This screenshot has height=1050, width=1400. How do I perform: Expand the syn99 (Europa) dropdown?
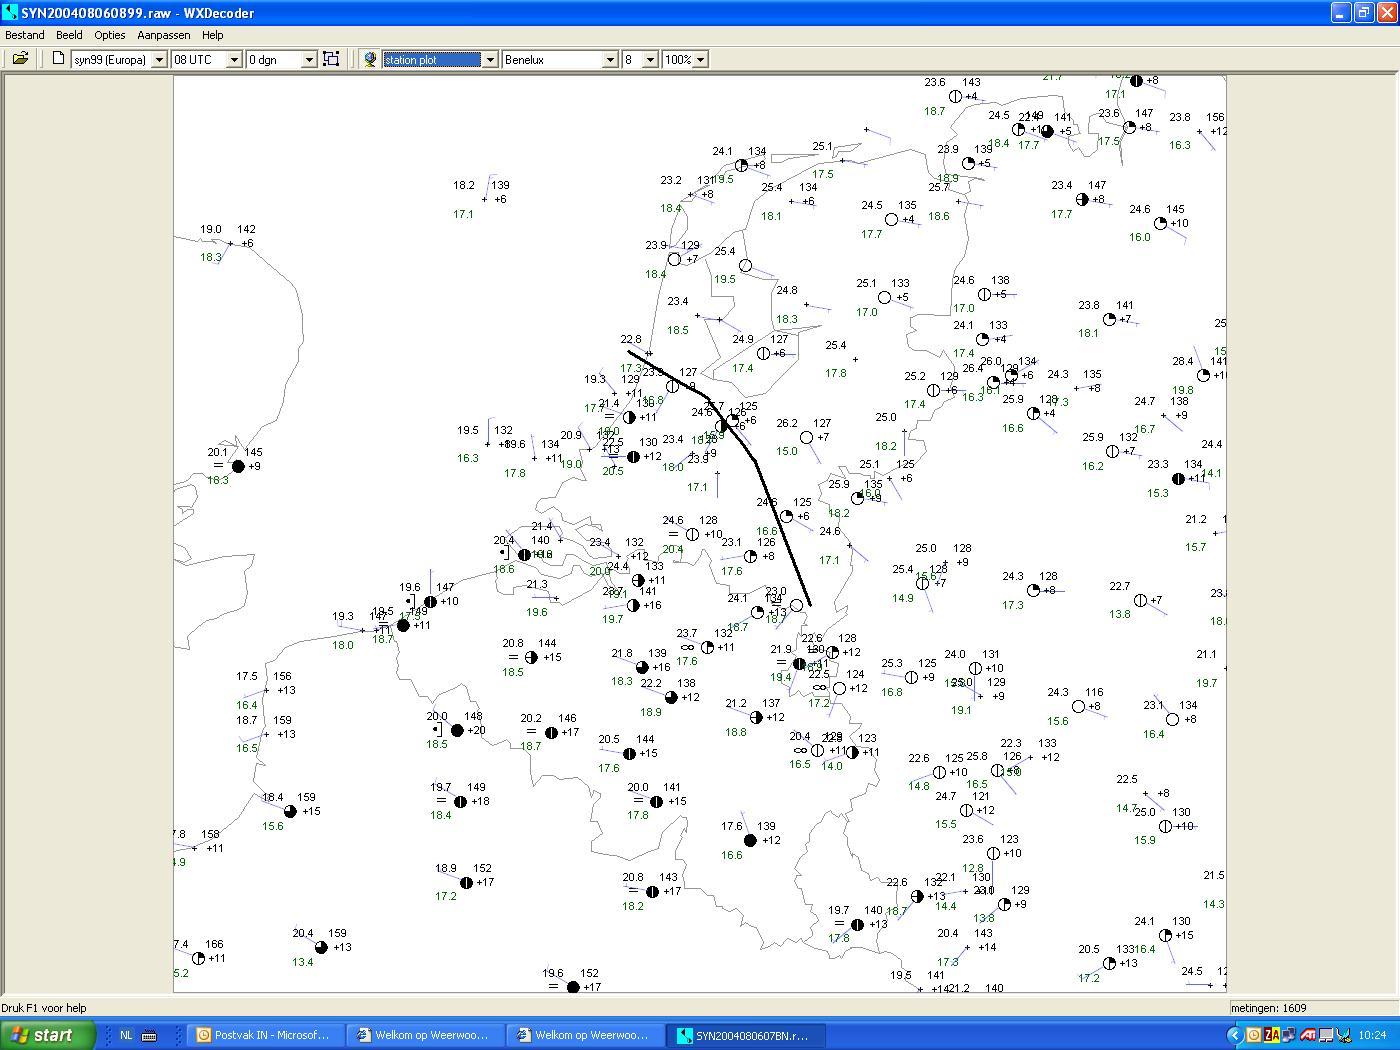(x=158, y=60)
